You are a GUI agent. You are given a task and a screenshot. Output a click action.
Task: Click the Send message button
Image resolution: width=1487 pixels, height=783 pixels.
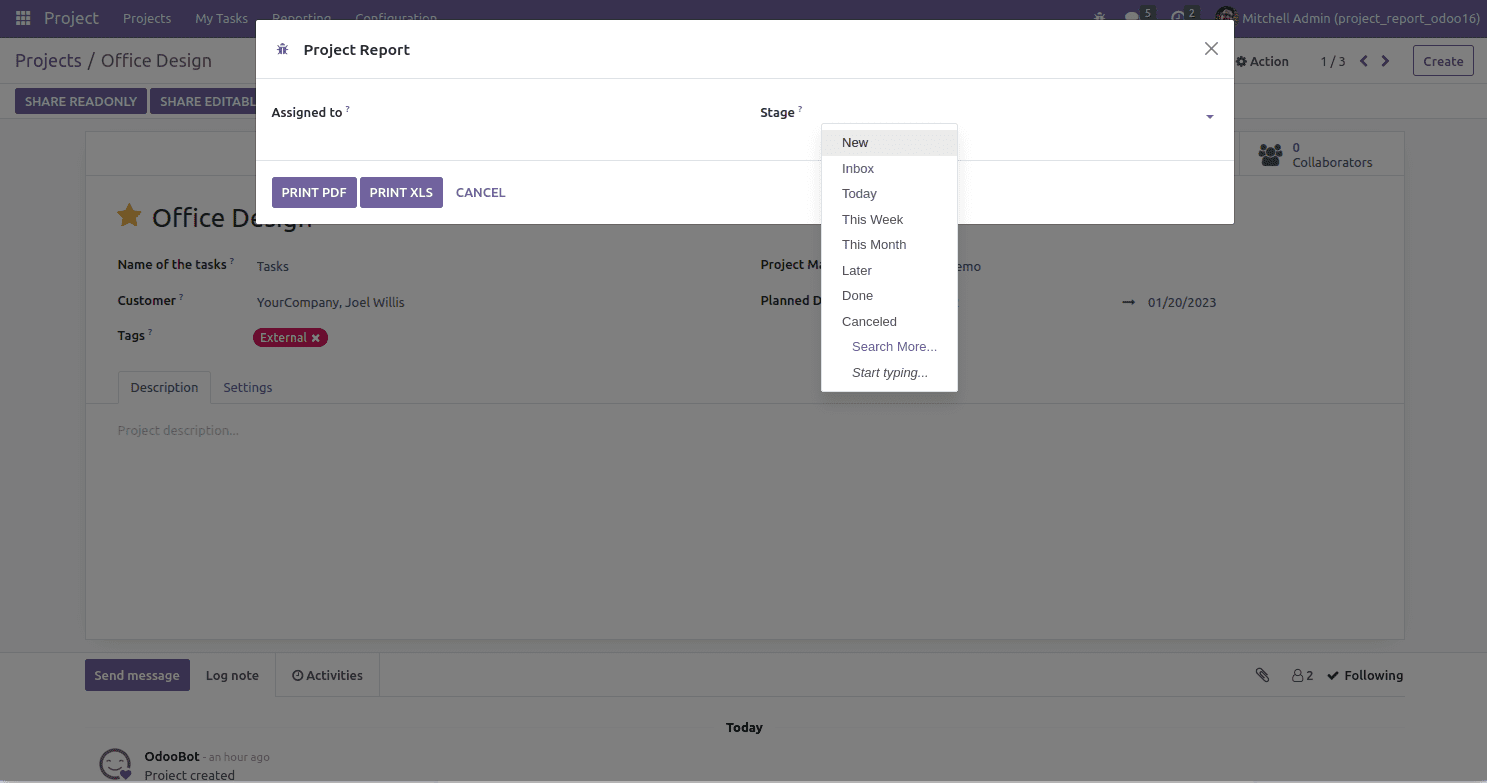137,675
